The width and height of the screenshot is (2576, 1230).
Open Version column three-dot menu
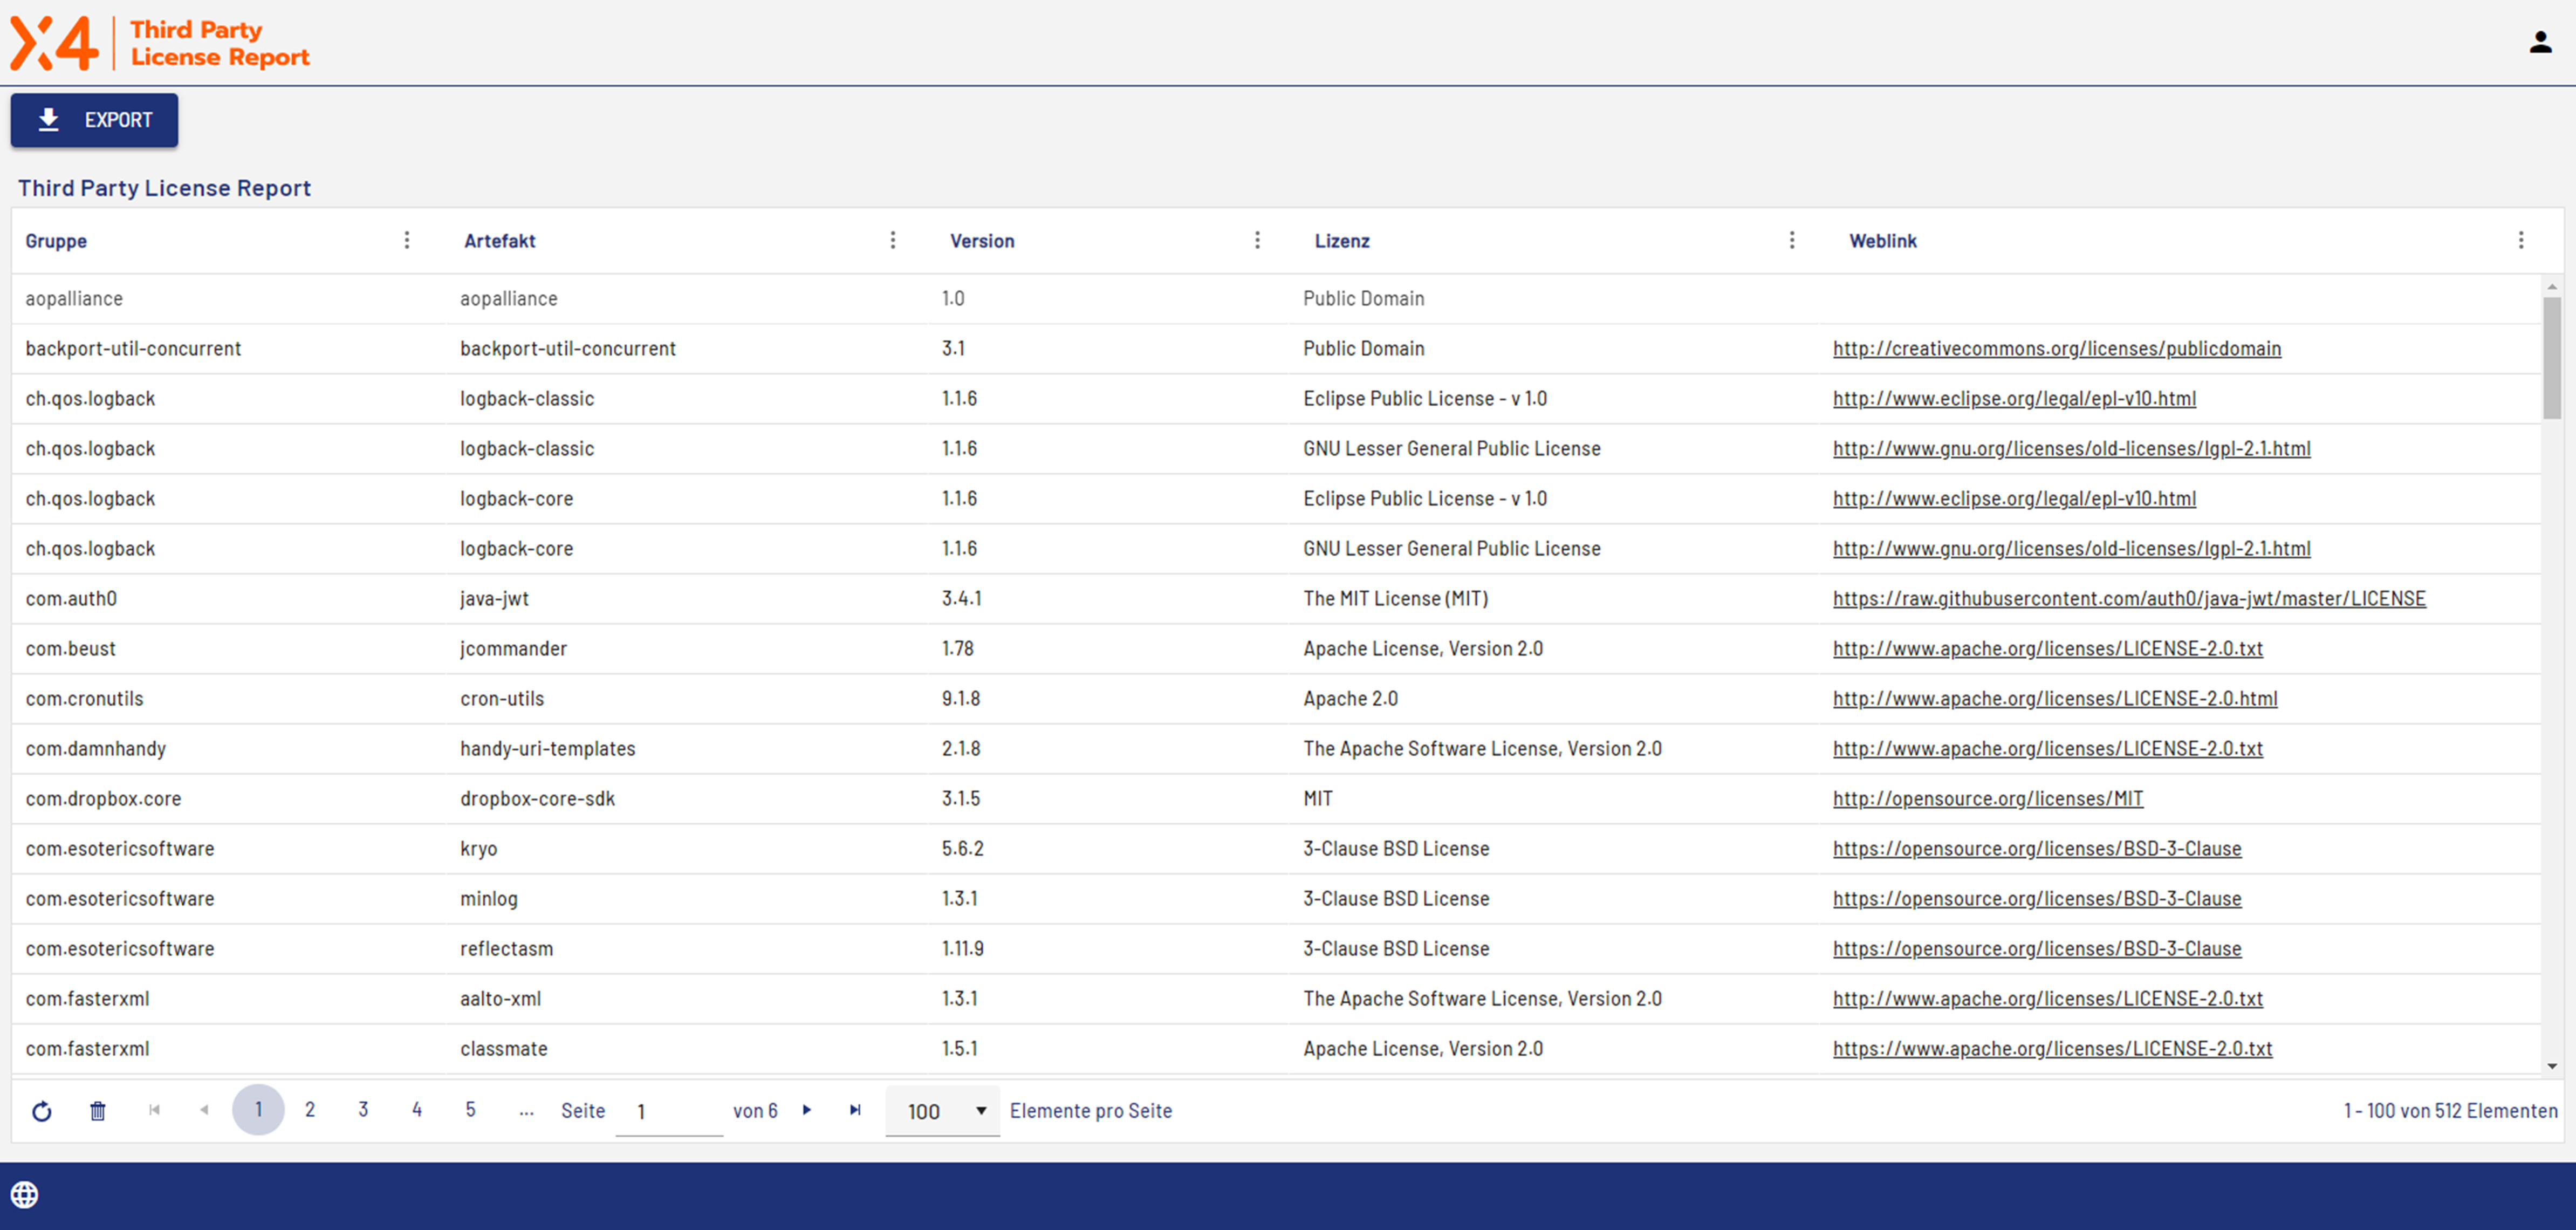point(1257,240)
